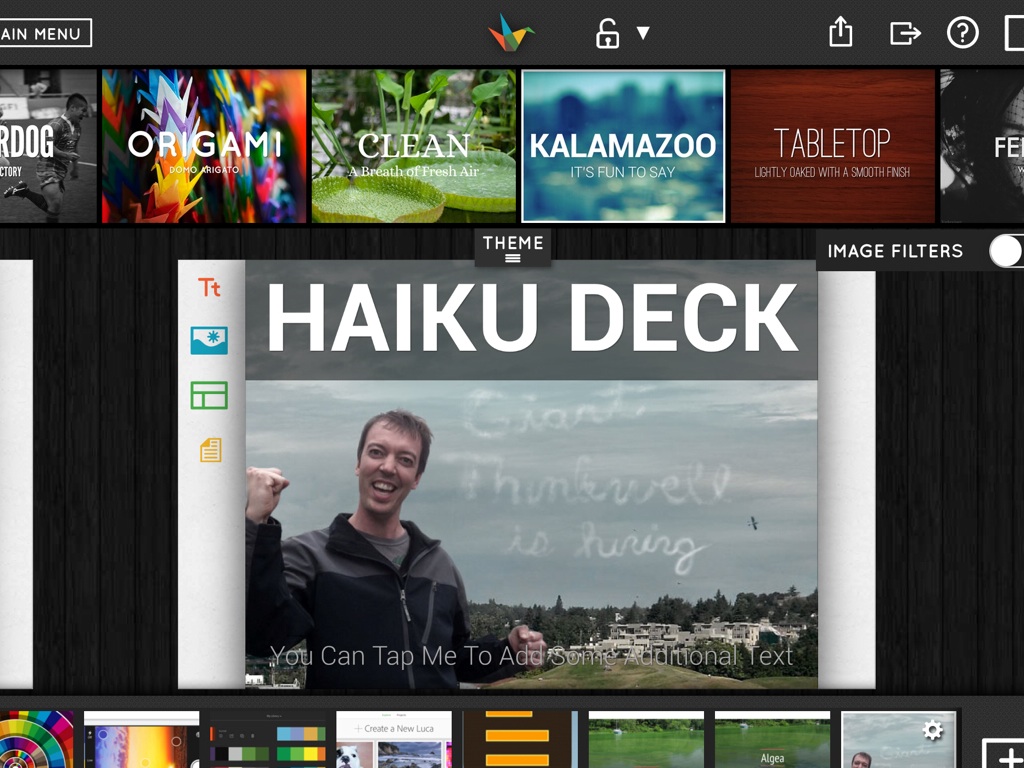Viewport: 1024px width, 768px height.
Task: Select the green slide layout tool
Action: 209,396
